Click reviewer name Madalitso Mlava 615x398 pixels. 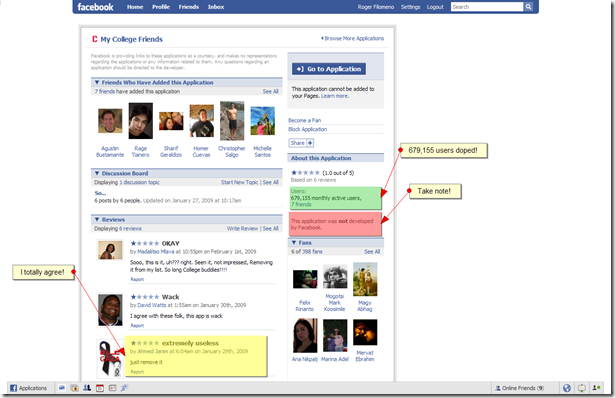pos(156,252)
